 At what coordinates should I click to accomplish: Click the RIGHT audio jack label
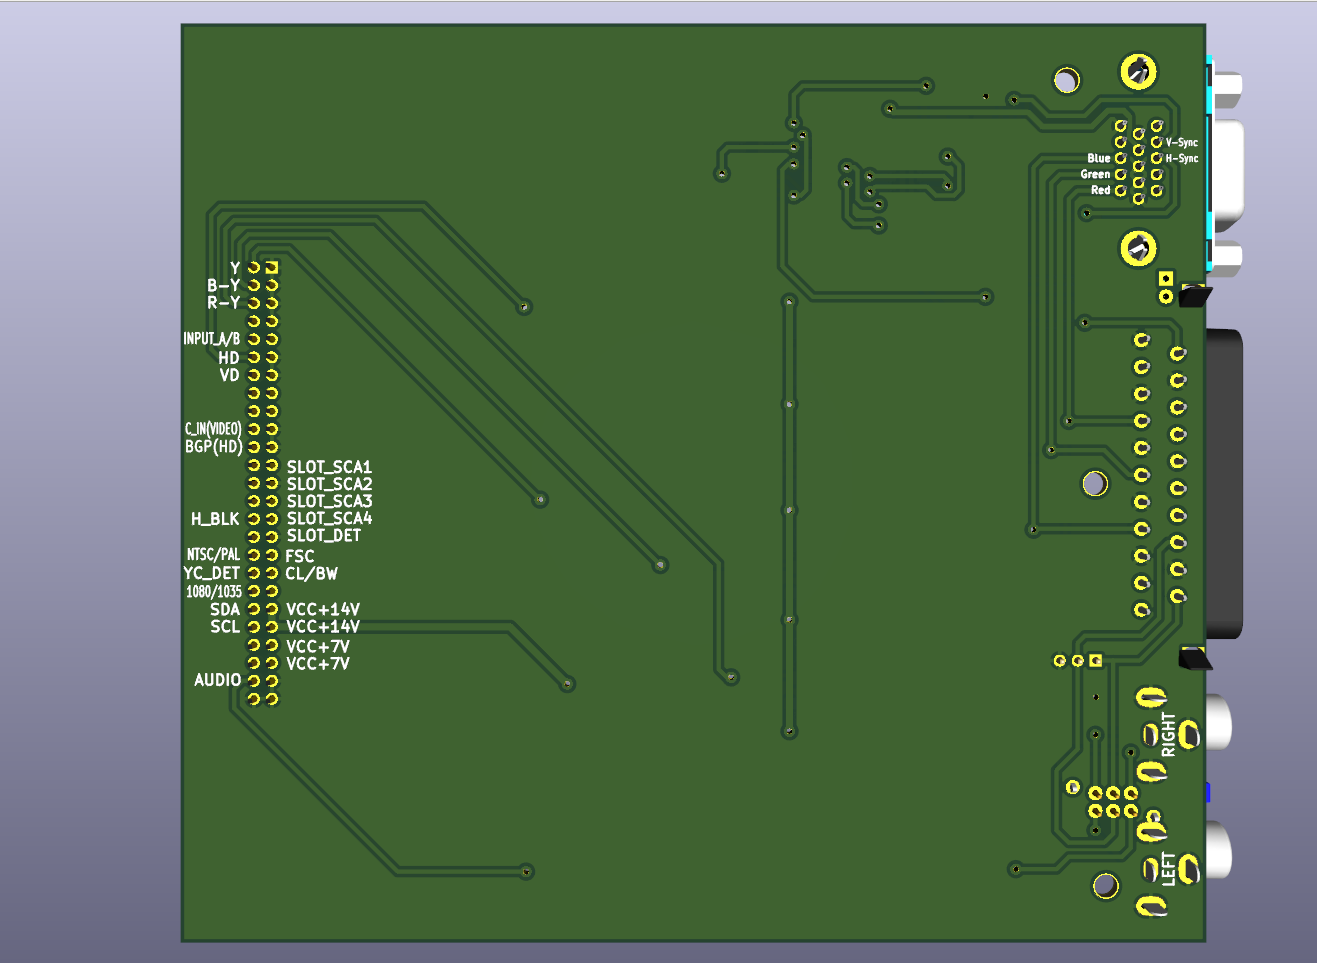coord(1168,734)
